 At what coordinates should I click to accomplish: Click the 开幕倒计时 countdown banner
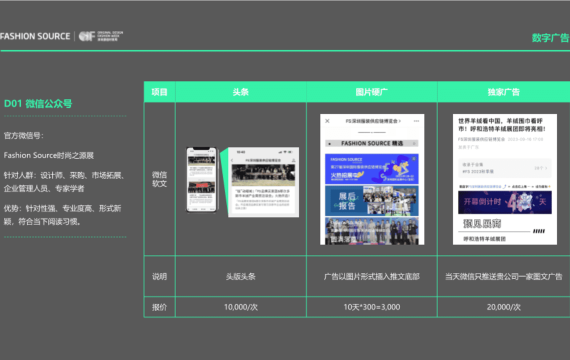point(505,202)
